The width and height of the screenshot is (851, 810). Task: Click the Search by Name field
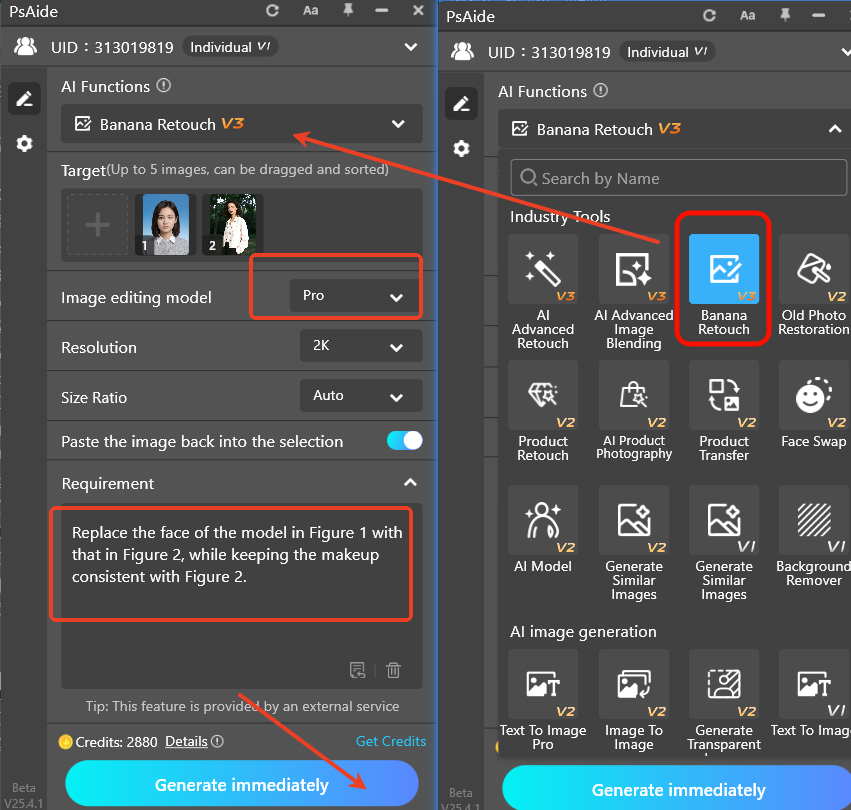pyautogui.click(x=678, y=179)
